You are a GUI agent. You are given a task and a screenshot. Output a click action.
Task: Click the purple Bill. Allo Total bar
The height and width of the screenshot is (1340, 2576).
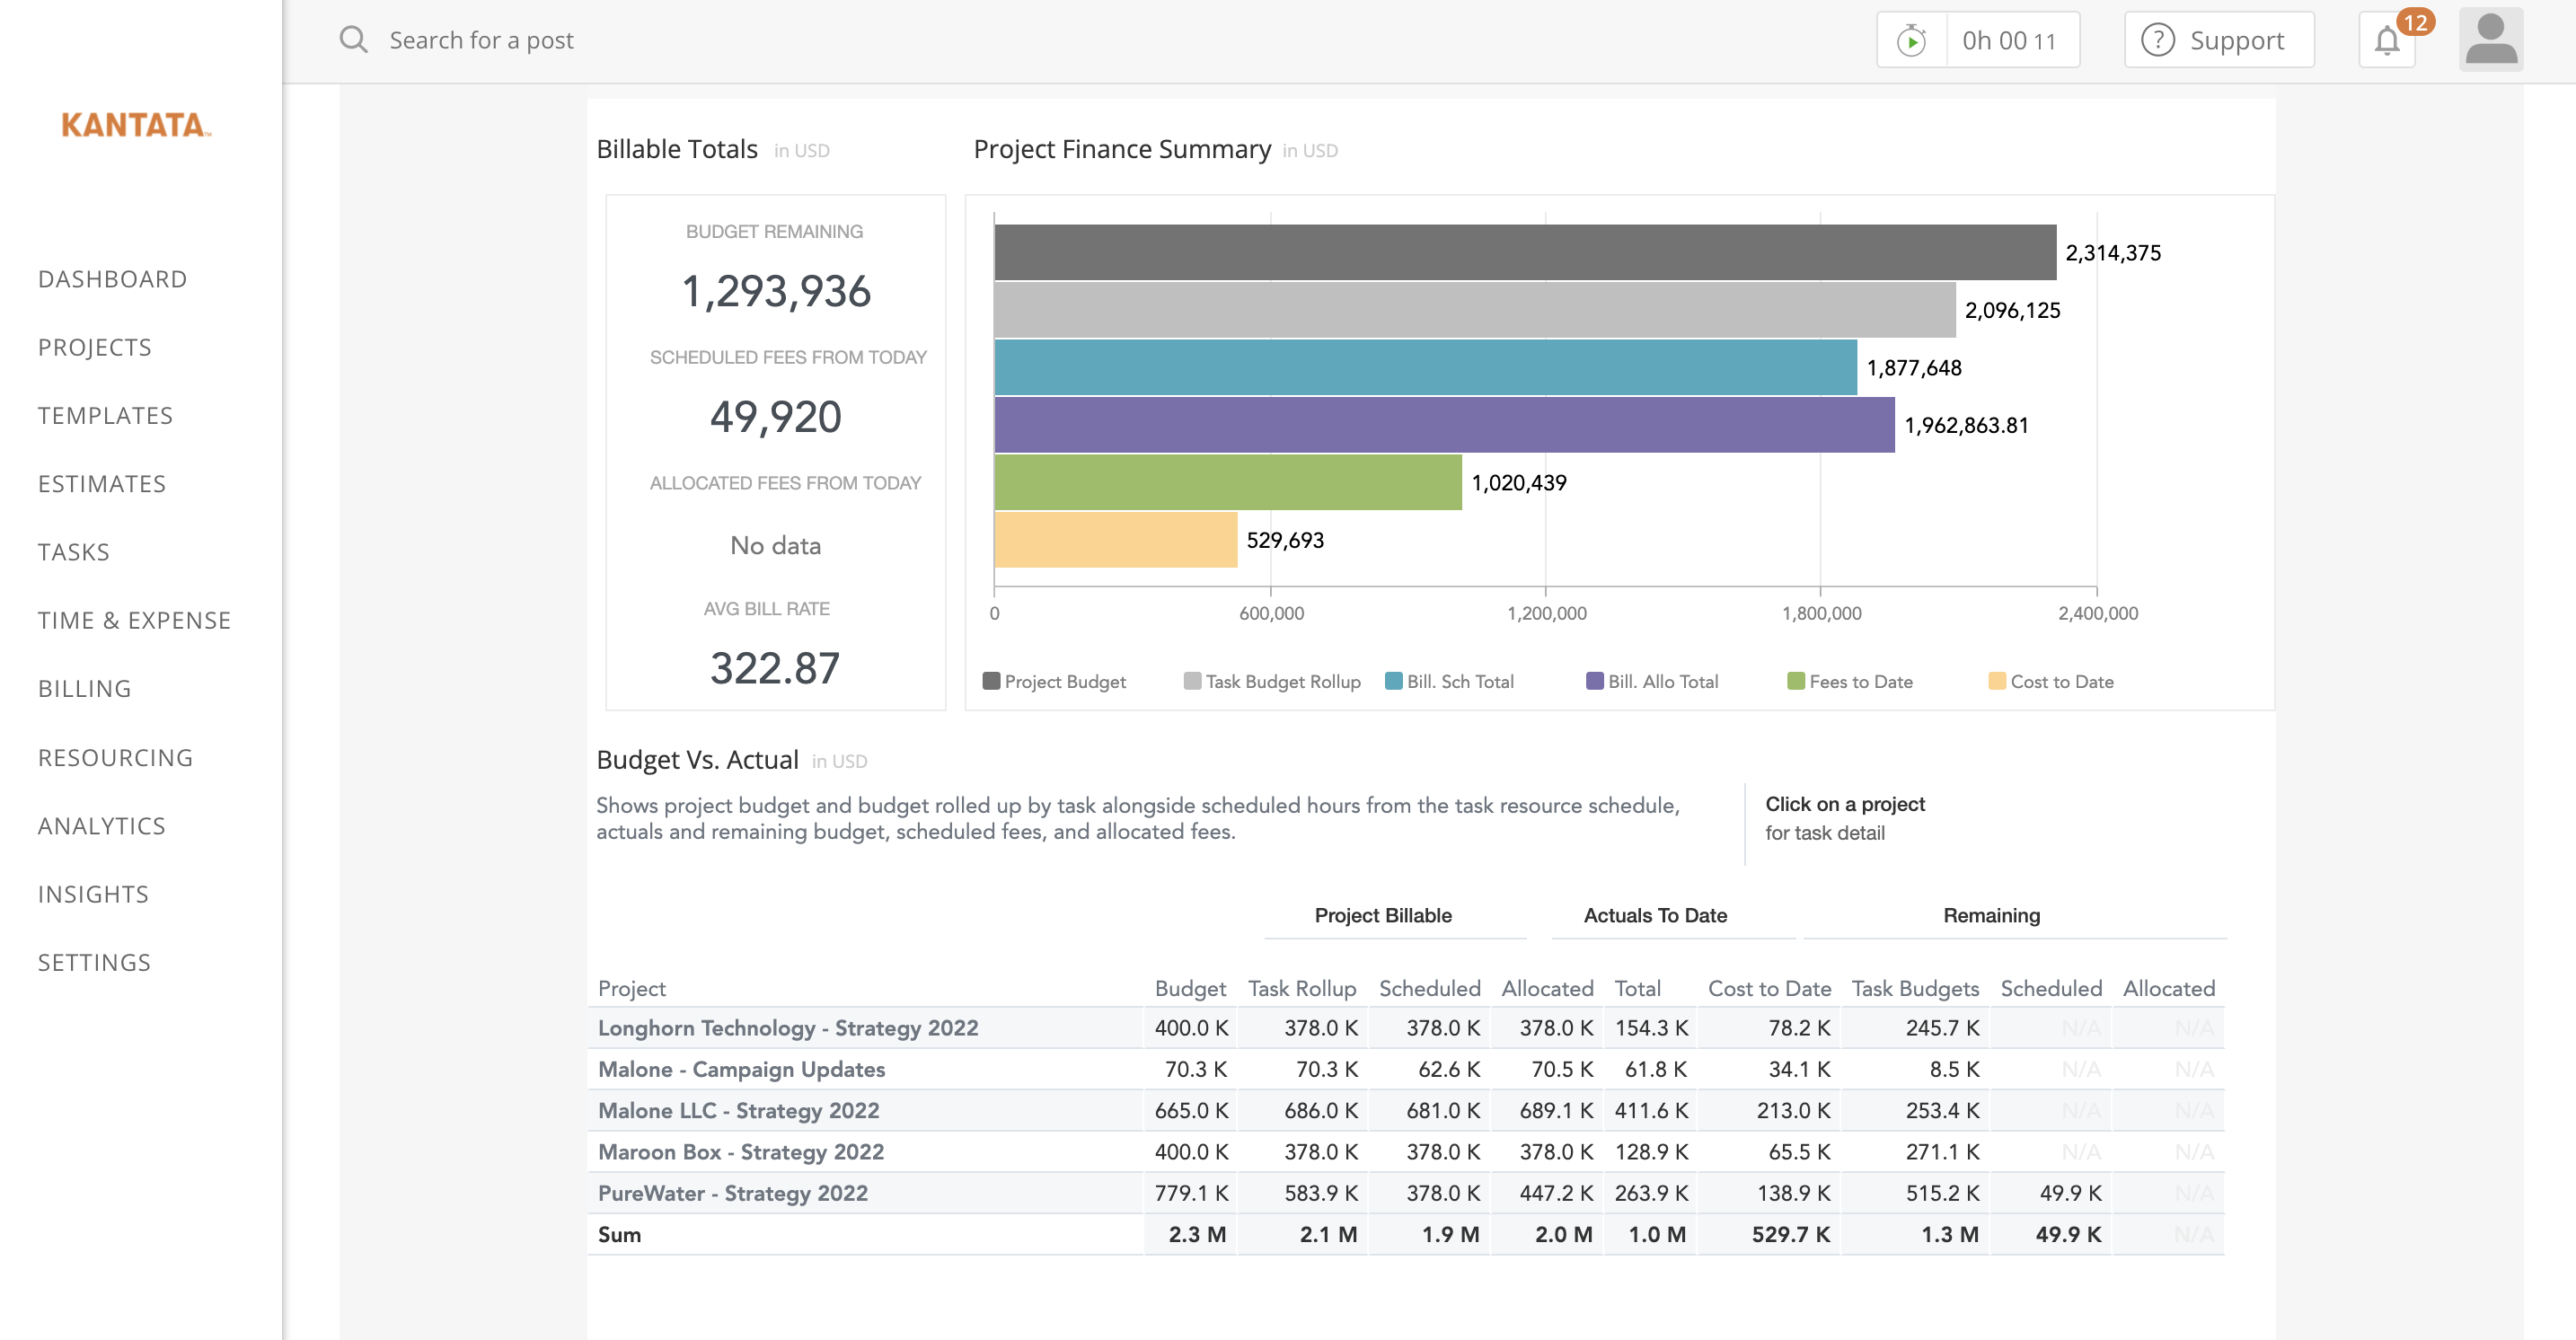tap(1443, 425)
